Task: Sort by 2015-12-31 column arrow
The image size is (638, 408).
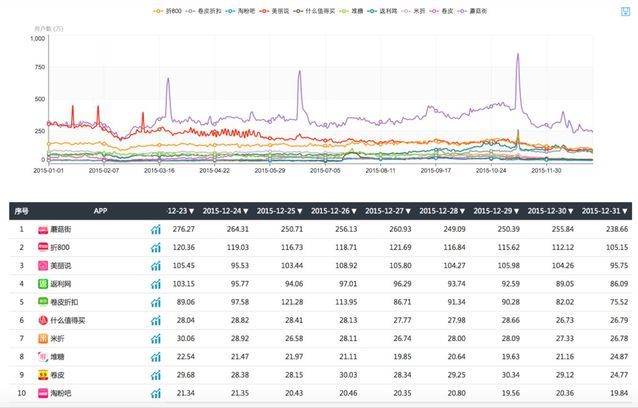Action: pos(625,211)
